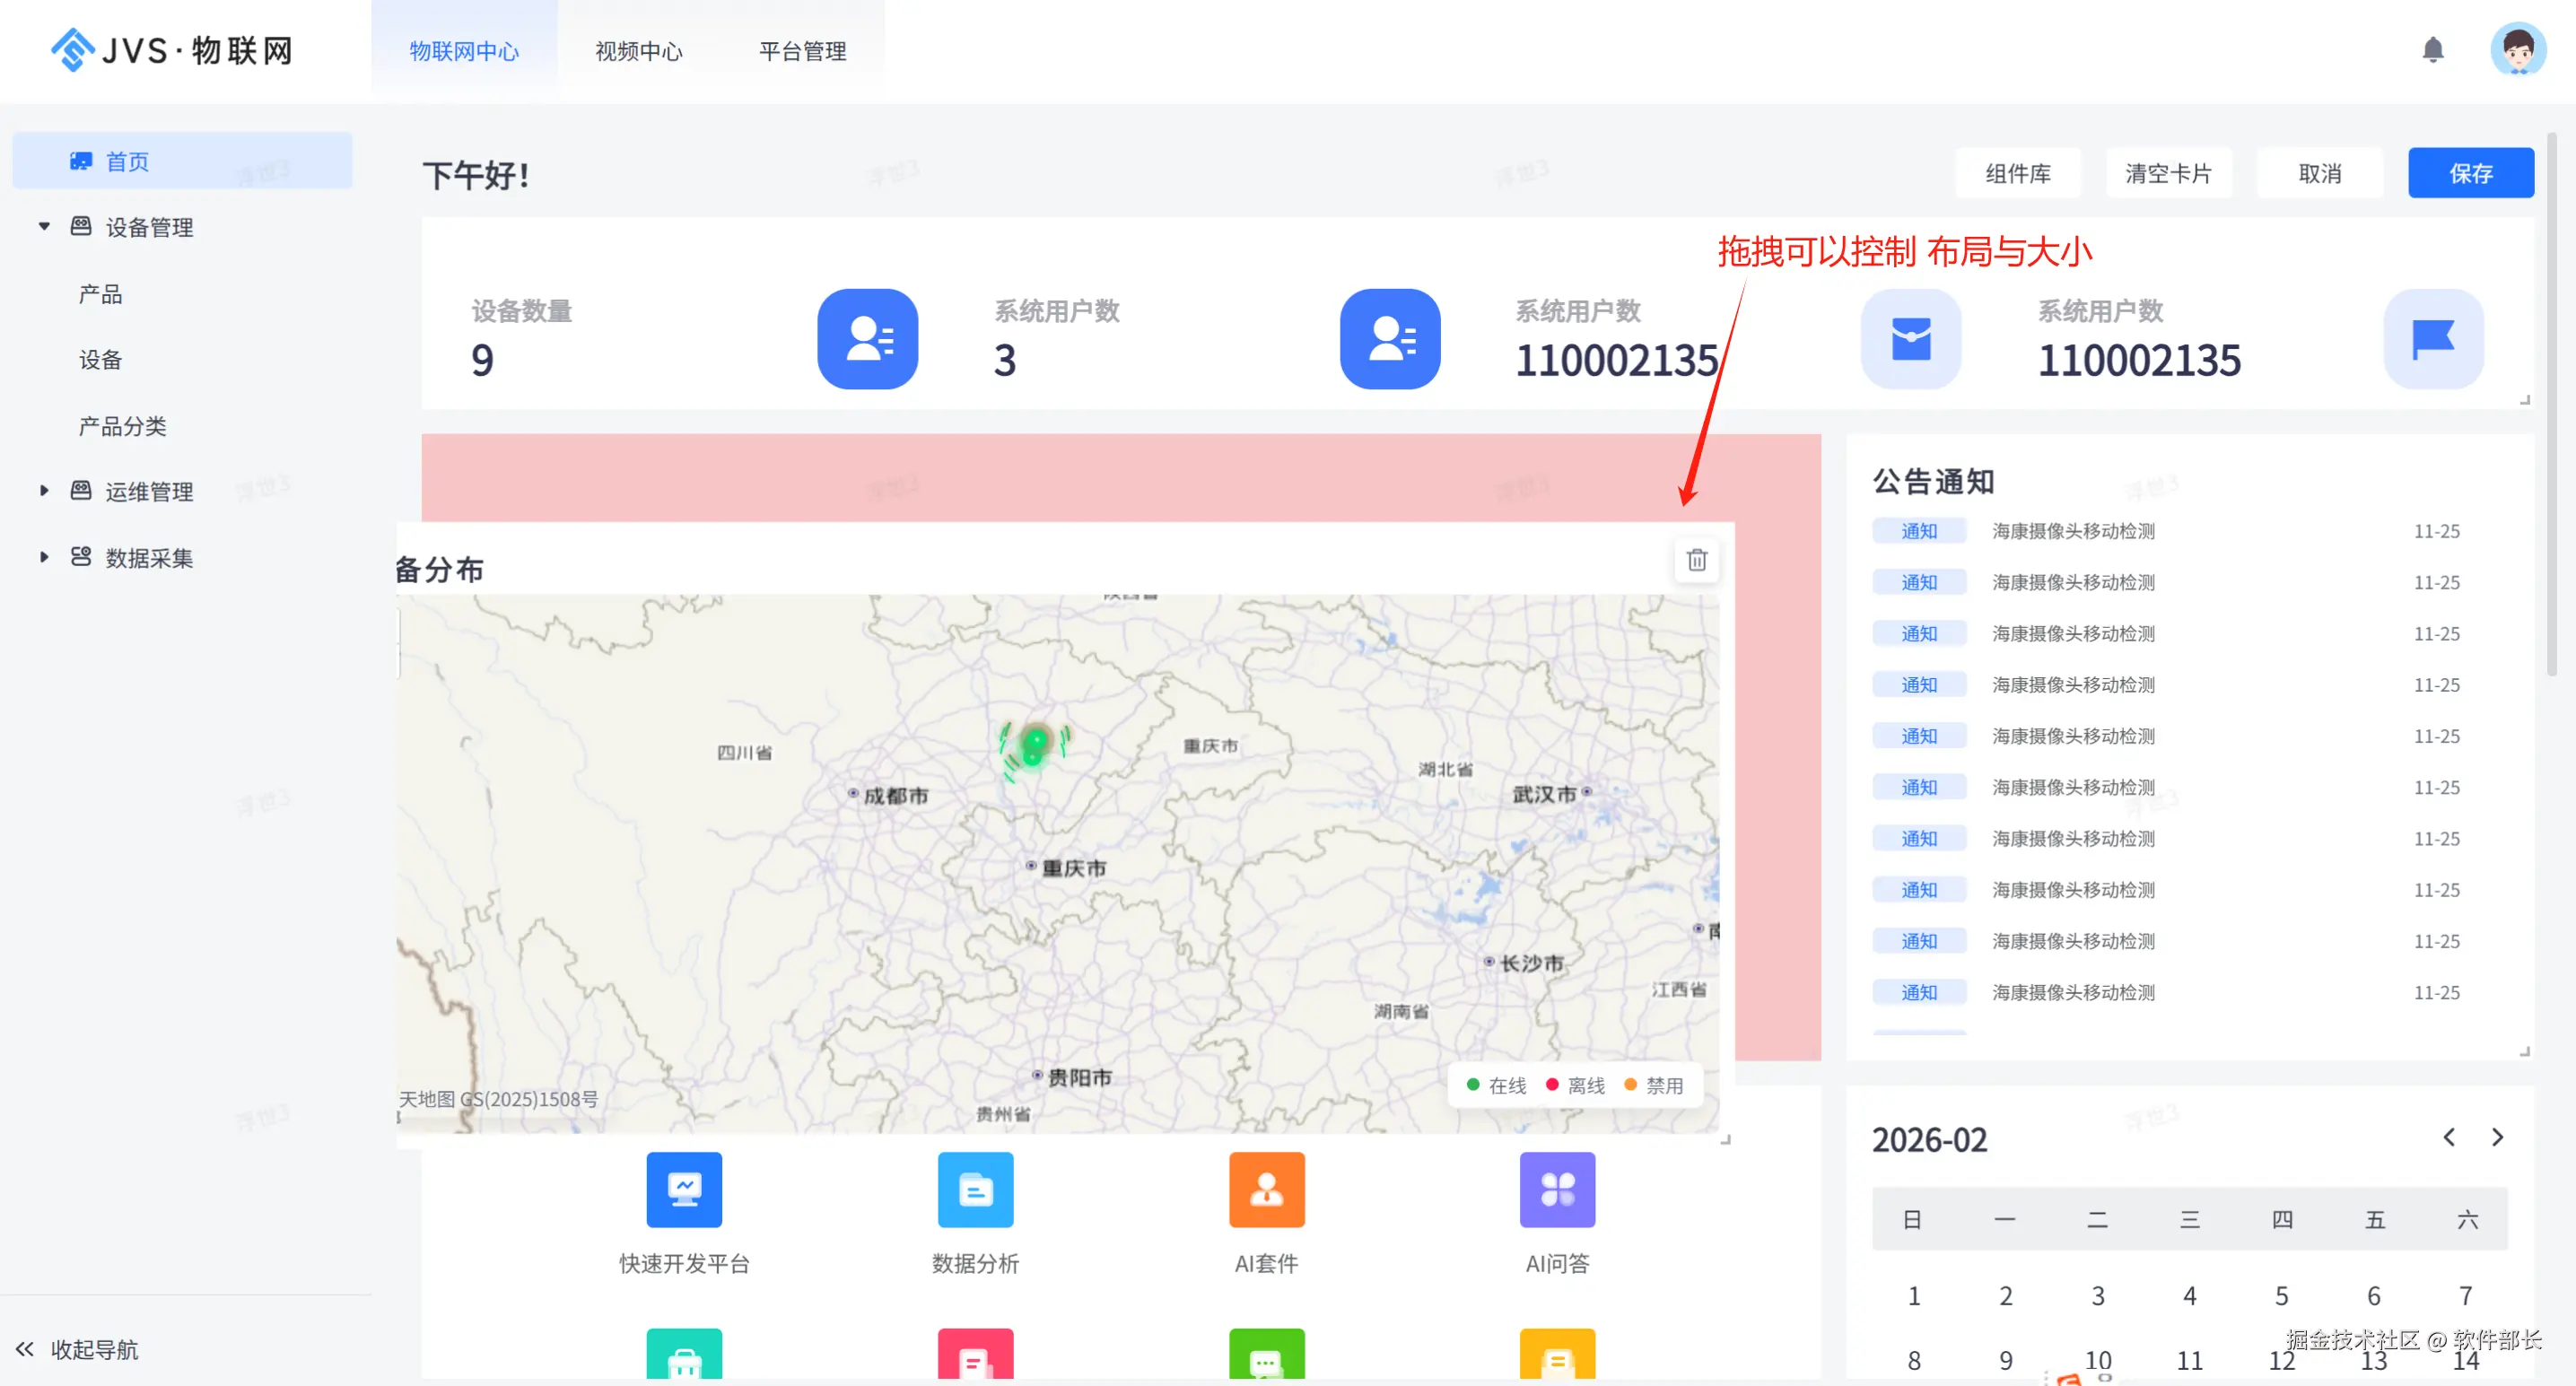Image resolution: width=2576 pixels, height=1386 pixels.
Task: Collapse the 设备管理 tree section
Action: 44,227
